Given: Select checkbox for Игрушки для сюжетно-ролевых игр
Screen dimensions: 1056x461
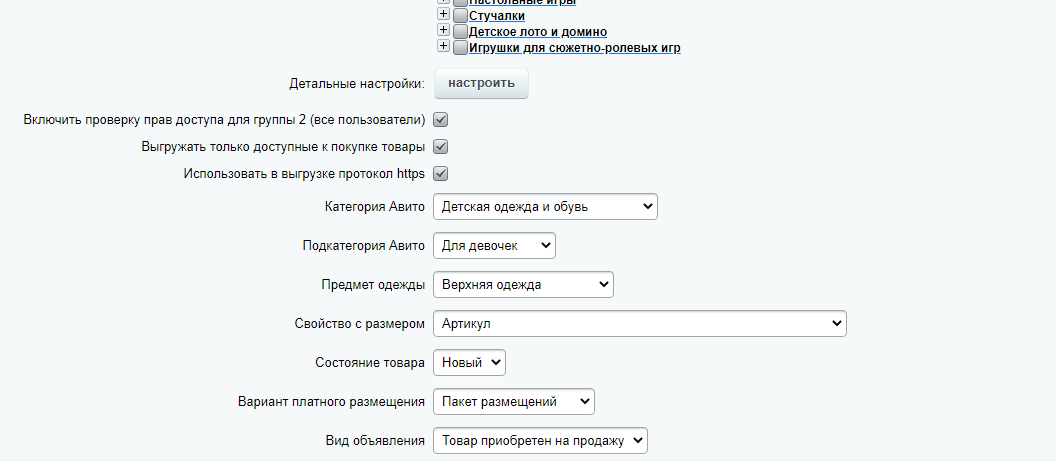Looking at the screenshot, I should (x=460, y=48).
